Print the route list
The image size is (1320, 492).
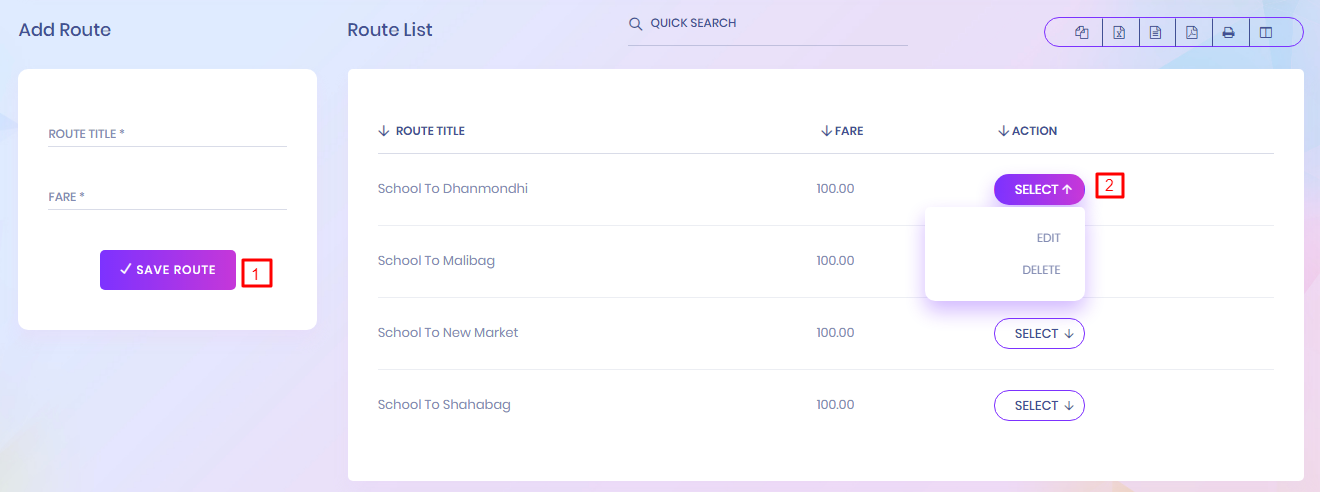pyautogui.click(x=1228, y=33)
